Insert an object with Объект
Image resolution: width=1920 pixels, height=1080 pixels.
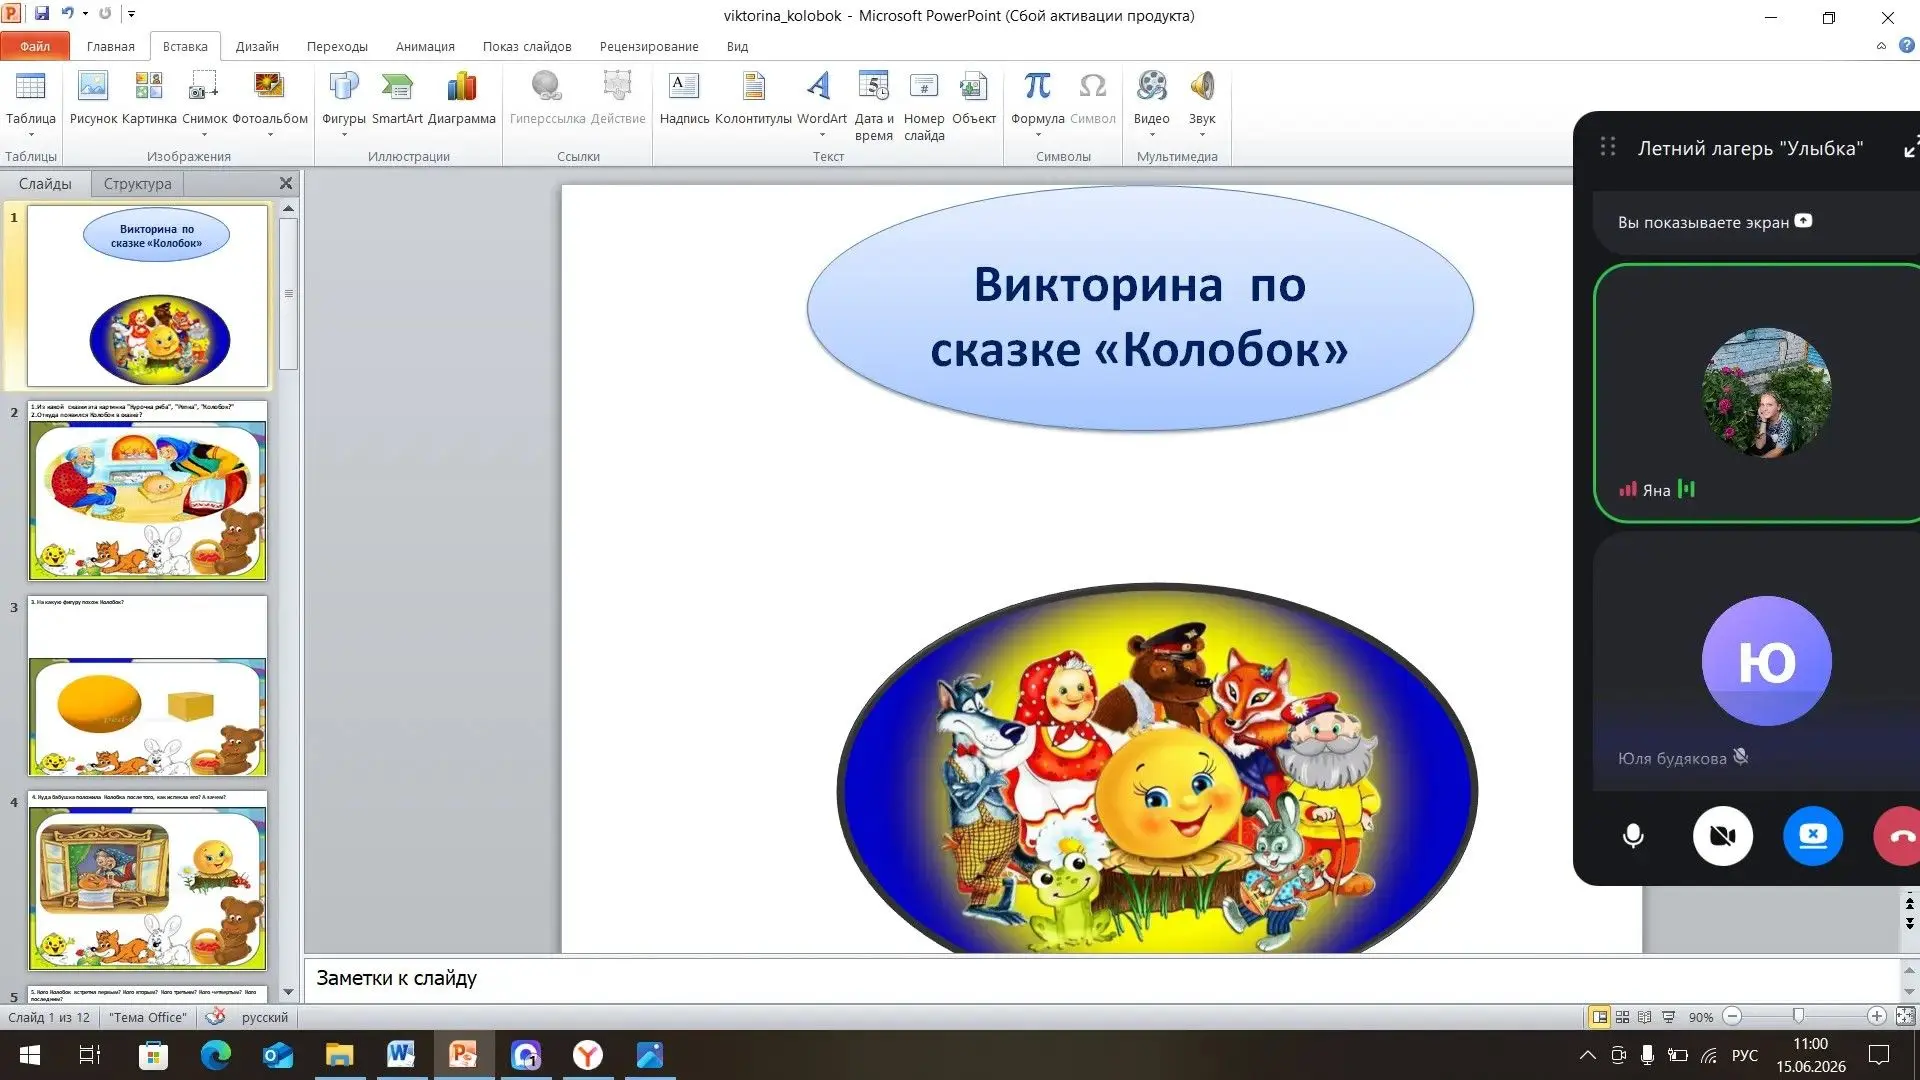pos(974,98)
